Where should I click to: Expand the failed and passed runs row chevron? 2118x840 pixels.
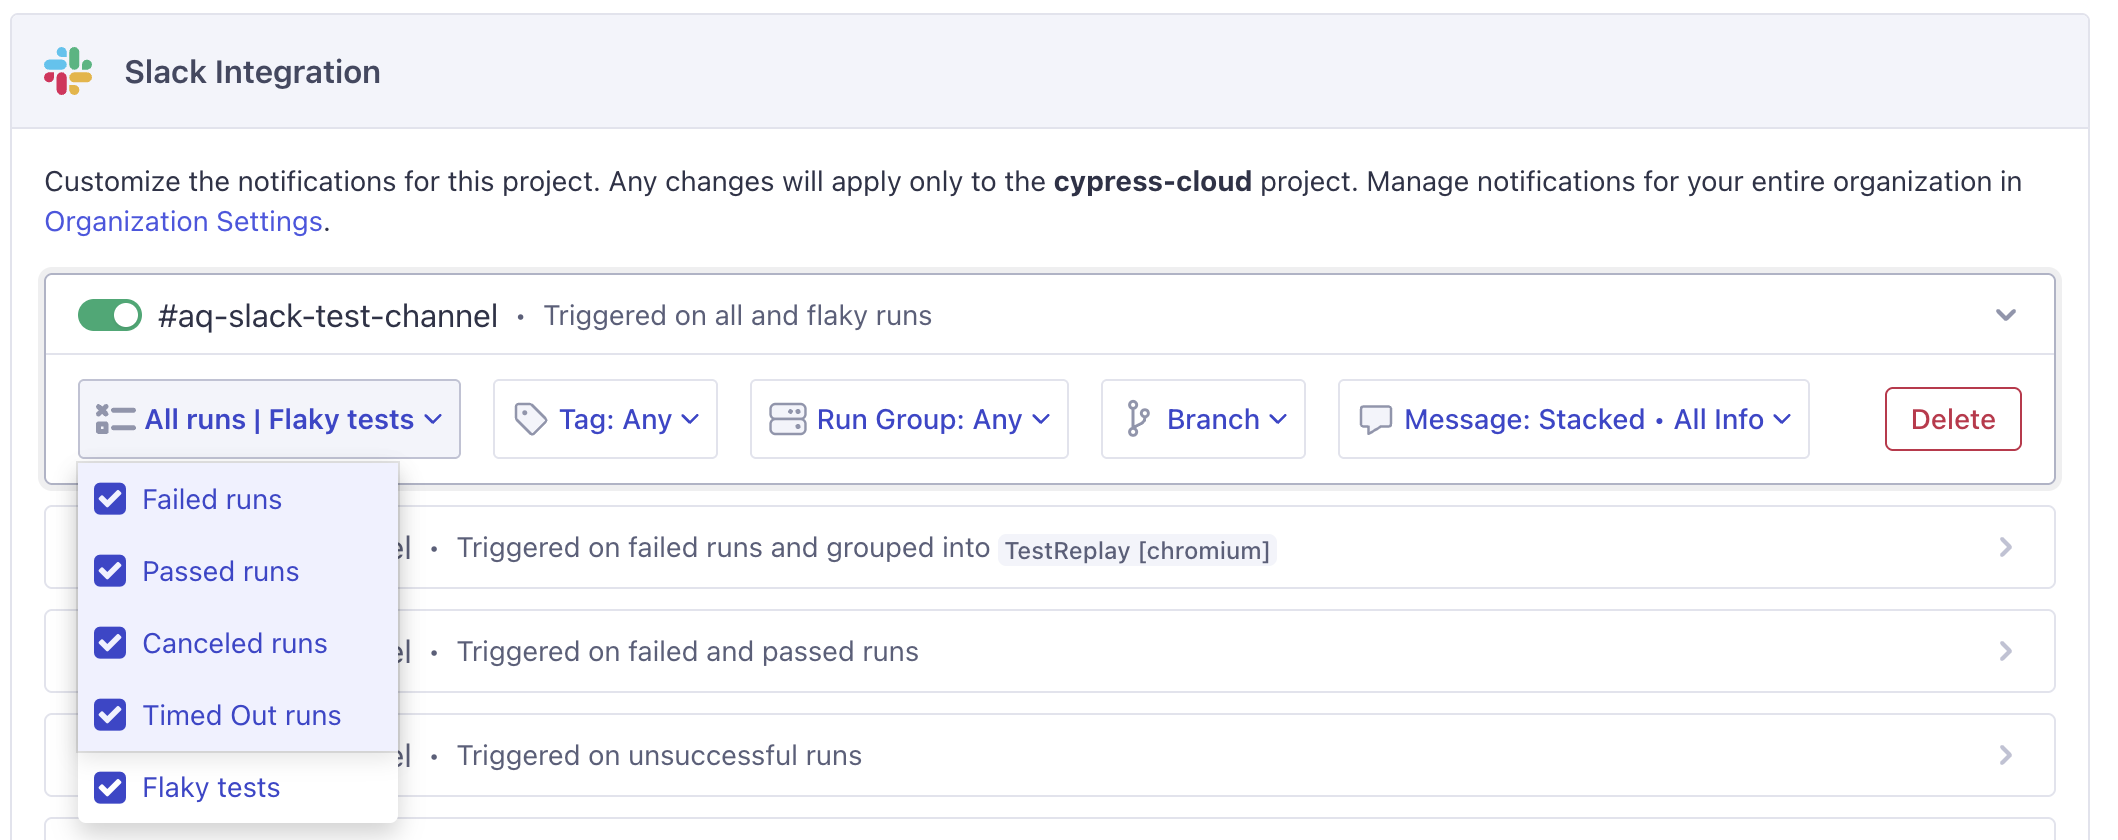pyautogui.click(x=2005, y=651)
